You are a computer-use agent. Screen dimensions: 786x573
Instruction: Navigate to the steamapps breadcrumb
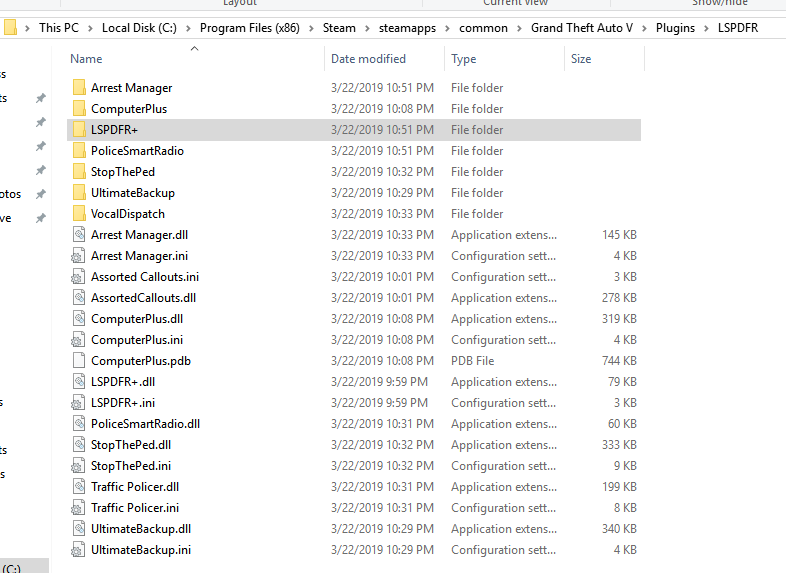[408, 28]
